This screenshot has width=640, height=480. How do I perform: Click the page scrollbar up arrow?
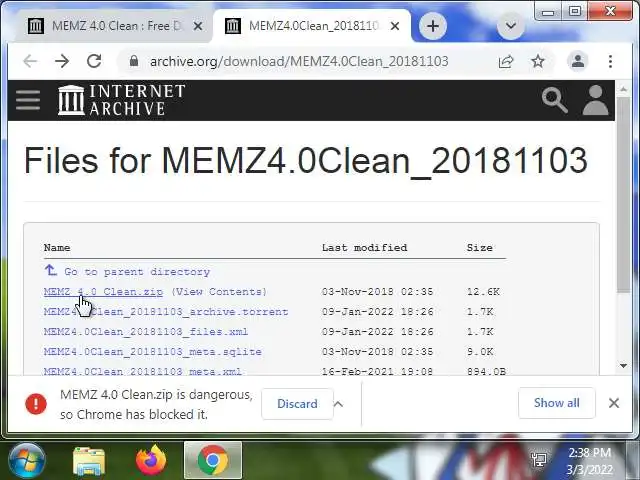tap(623, 89)
